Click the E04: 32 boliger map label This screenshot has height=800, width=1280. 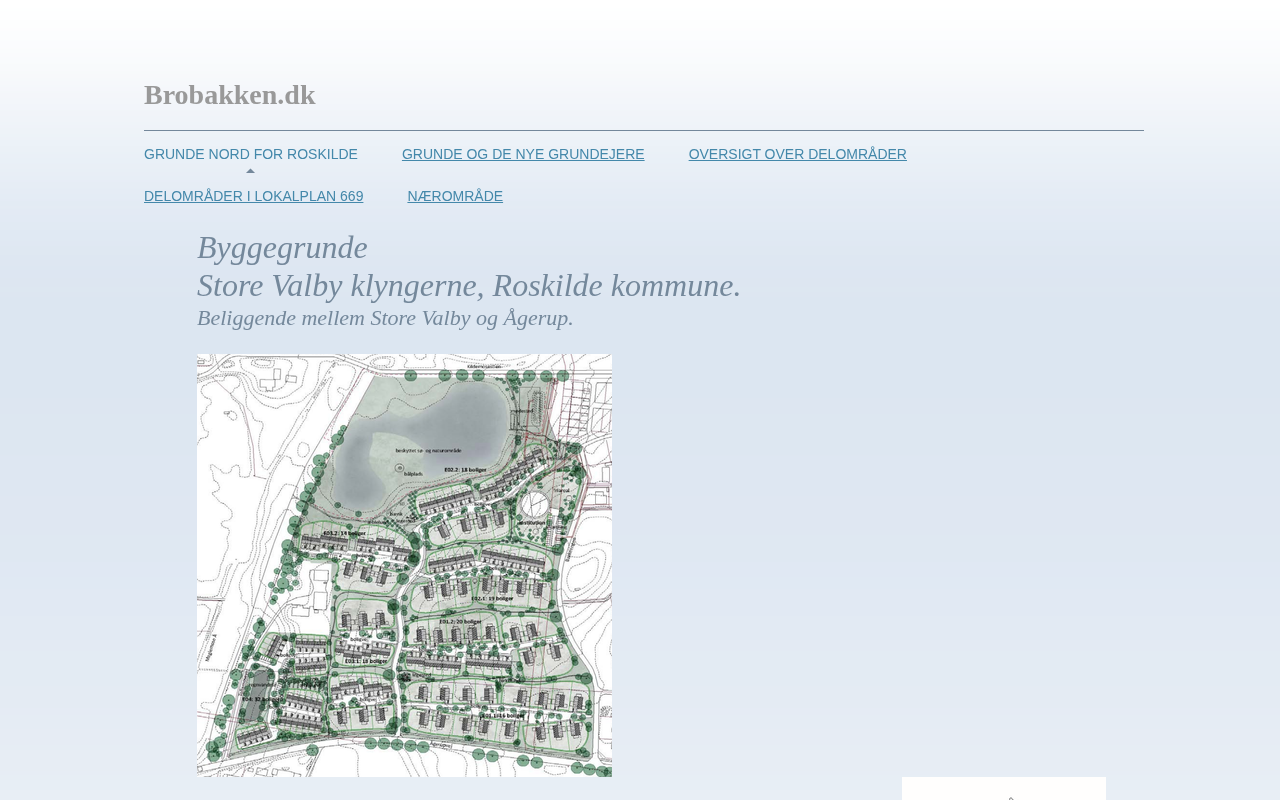pyautogui.click(x=258, y=699)
